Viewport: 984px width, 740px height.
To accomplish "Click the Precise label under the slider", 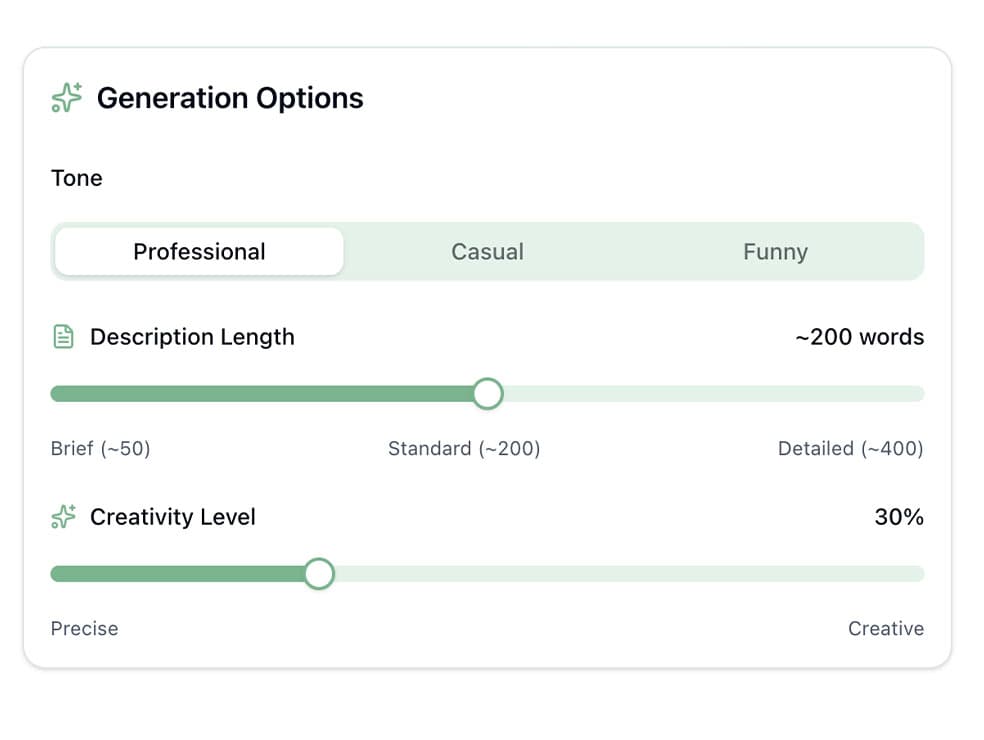I will tap(84, 628).
